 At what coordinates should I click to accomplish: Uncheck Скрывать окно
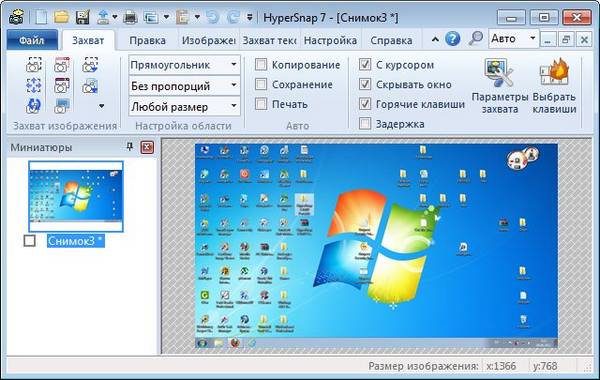point(365,84)
